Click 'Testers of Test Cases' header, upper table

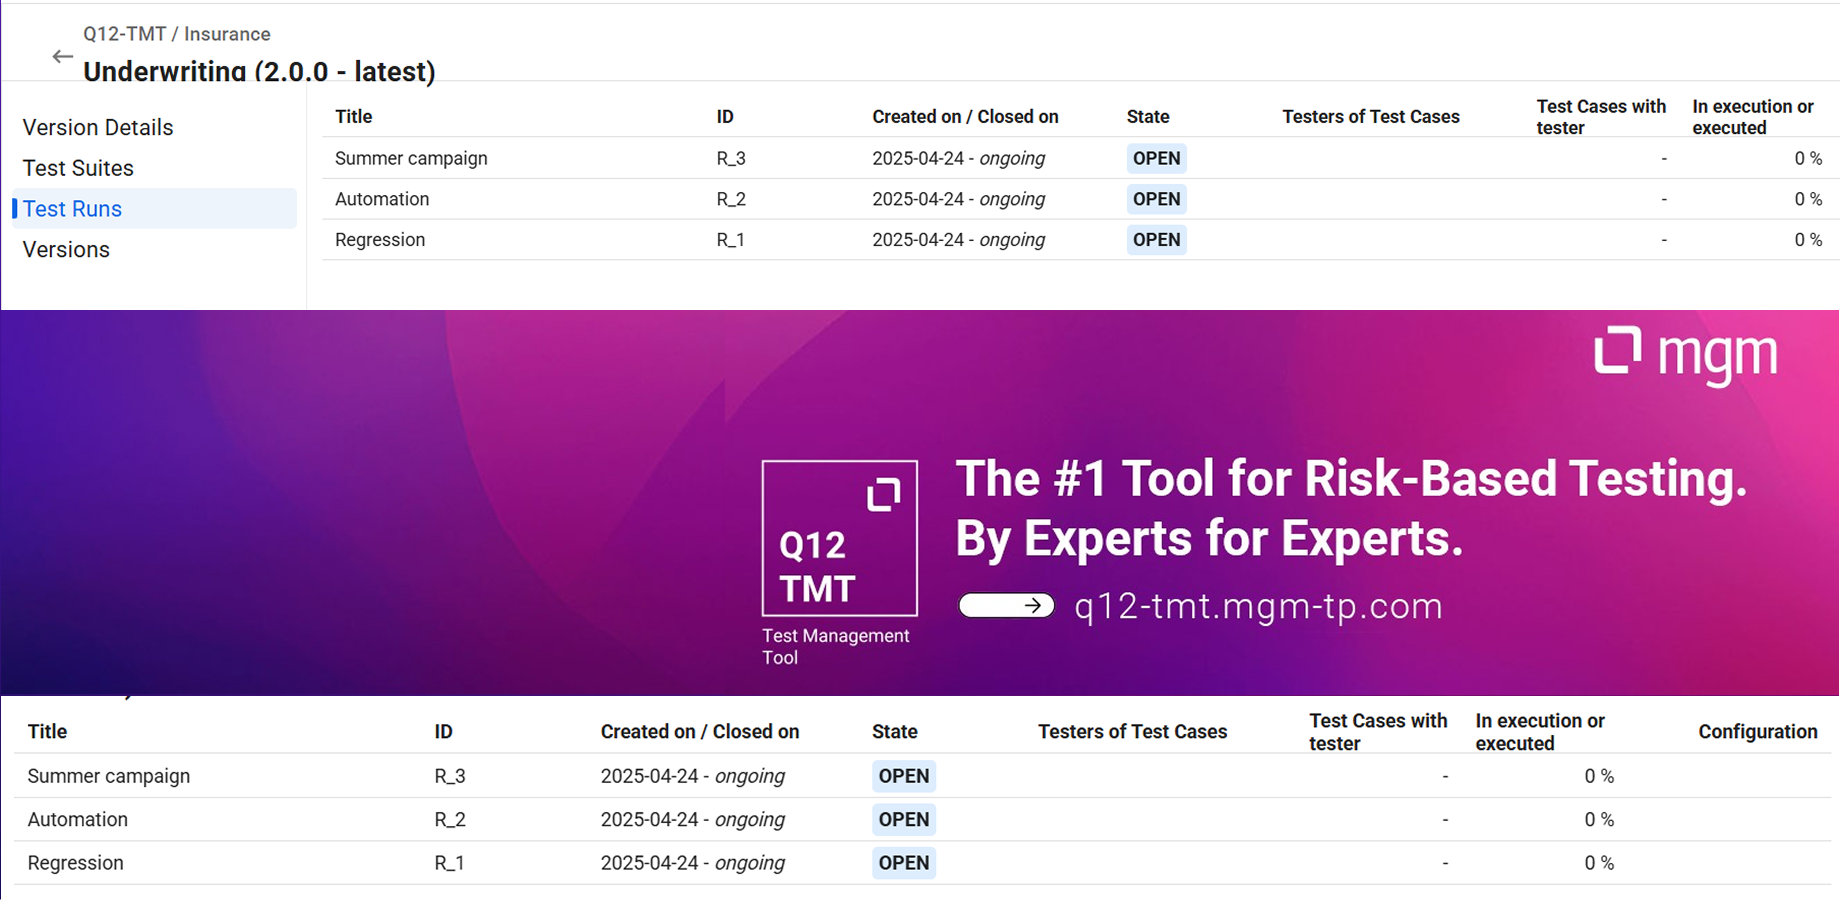pos(1371,116)
